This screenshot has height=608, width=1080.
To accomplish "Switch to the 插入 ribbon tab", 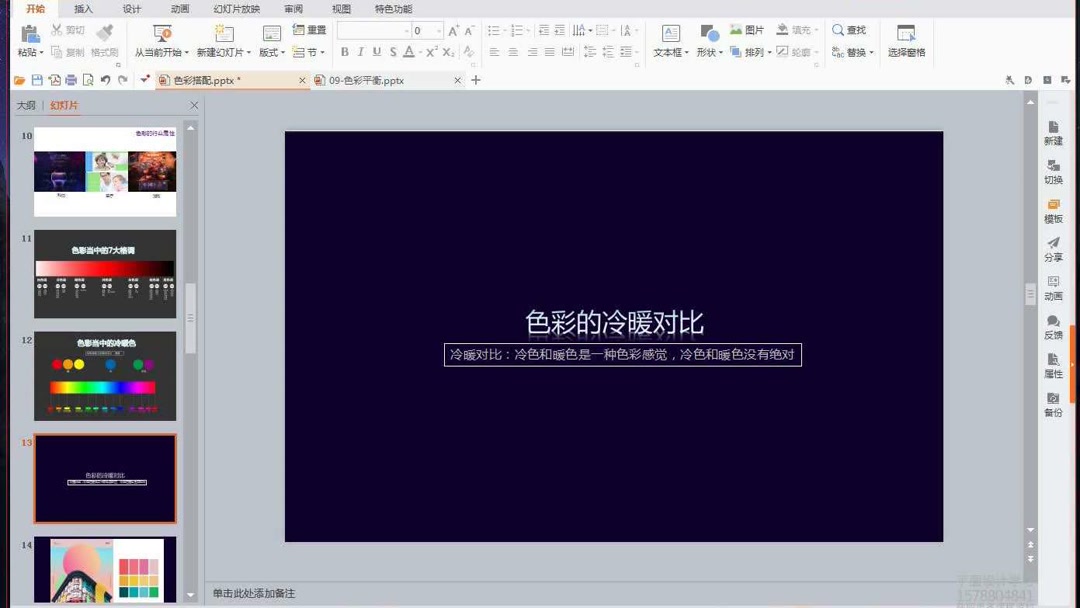I will 82,8.
